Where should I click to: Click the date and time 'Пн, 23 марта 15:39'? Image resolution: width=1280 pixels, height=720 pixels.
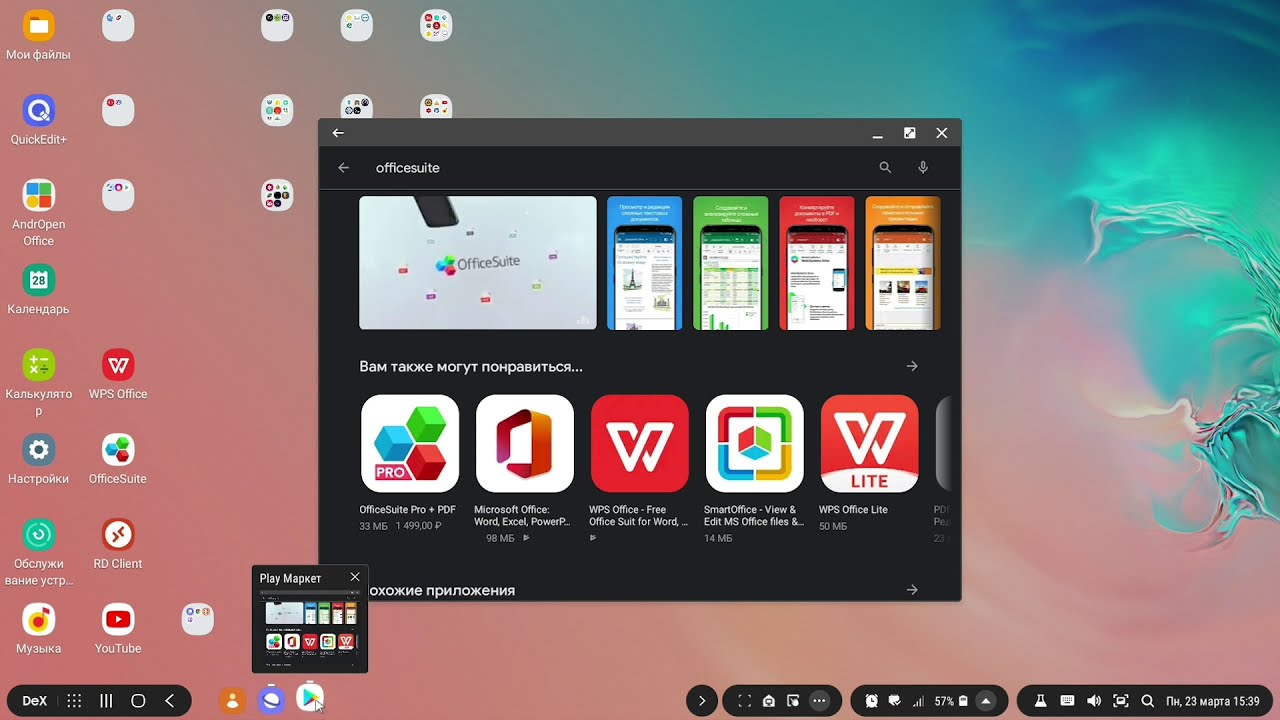click(x=1213, y=701)
